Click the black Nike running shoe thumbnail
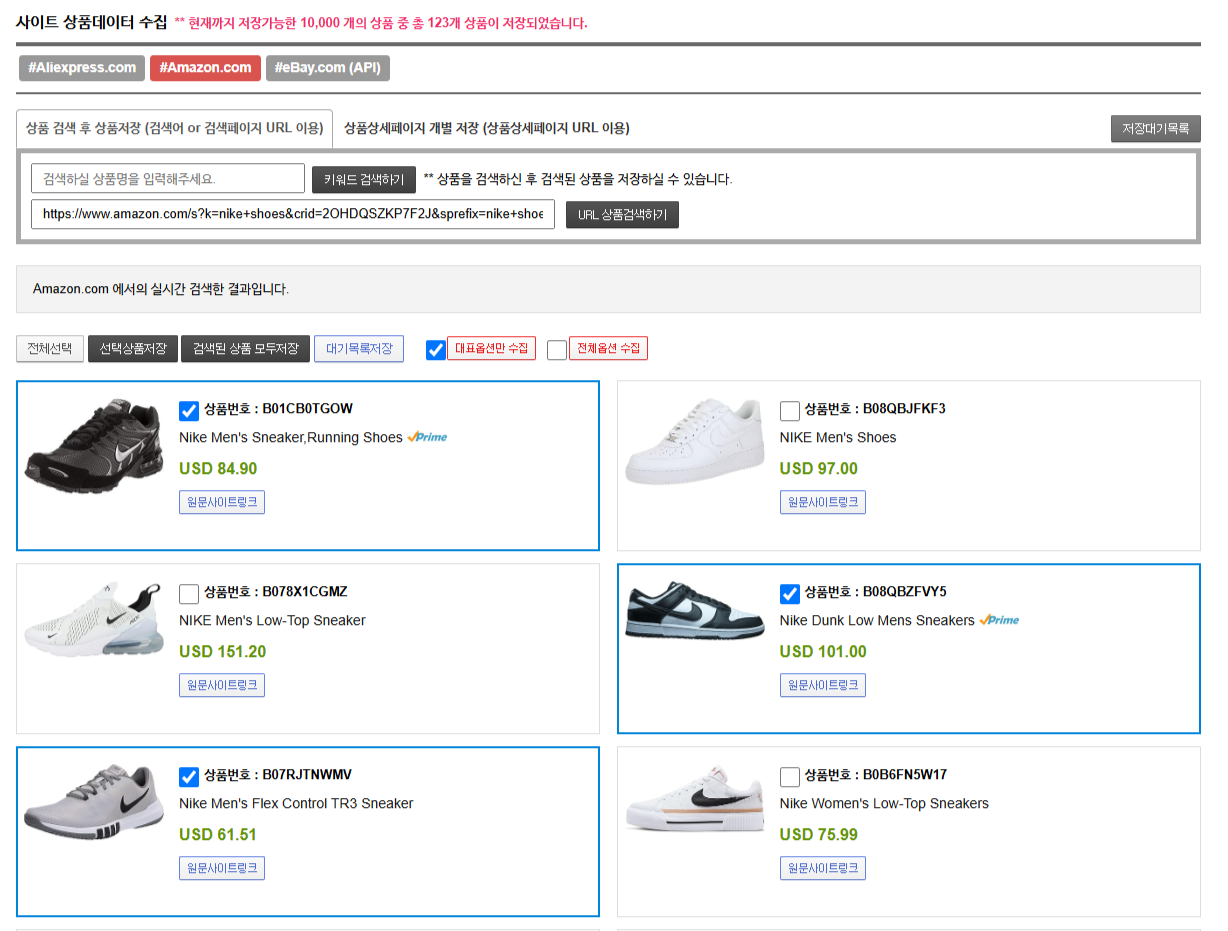The image size is (1228, 931). tap(93, 439)
